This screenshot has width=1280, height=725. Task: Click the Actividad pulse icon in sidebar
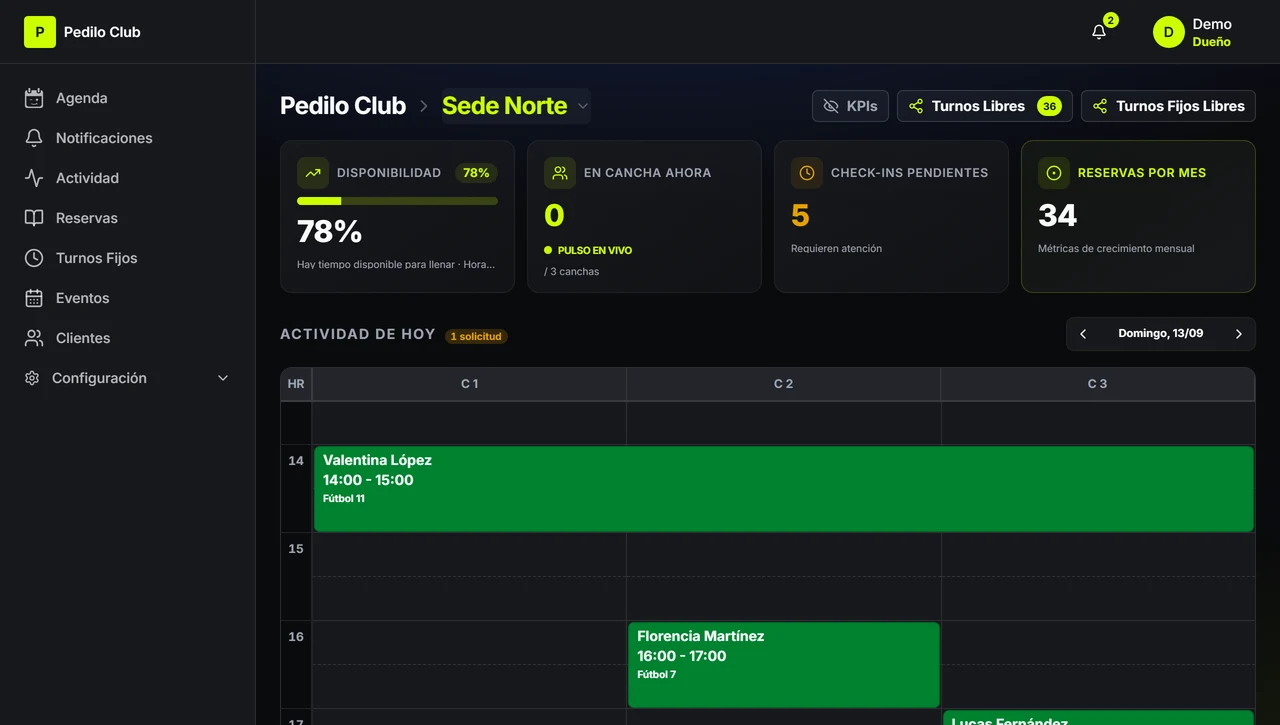[34, 178]
